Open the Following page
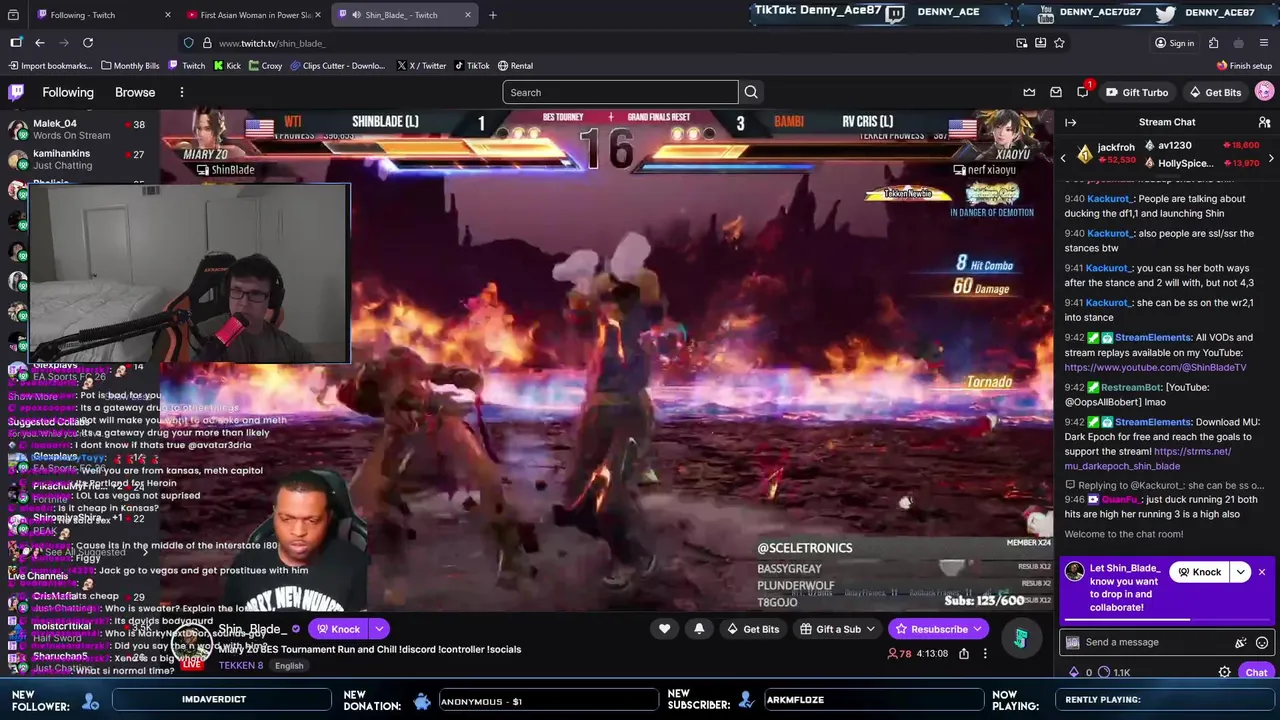The width and height of the screenshot is (1280, 720). pos(68,92)
